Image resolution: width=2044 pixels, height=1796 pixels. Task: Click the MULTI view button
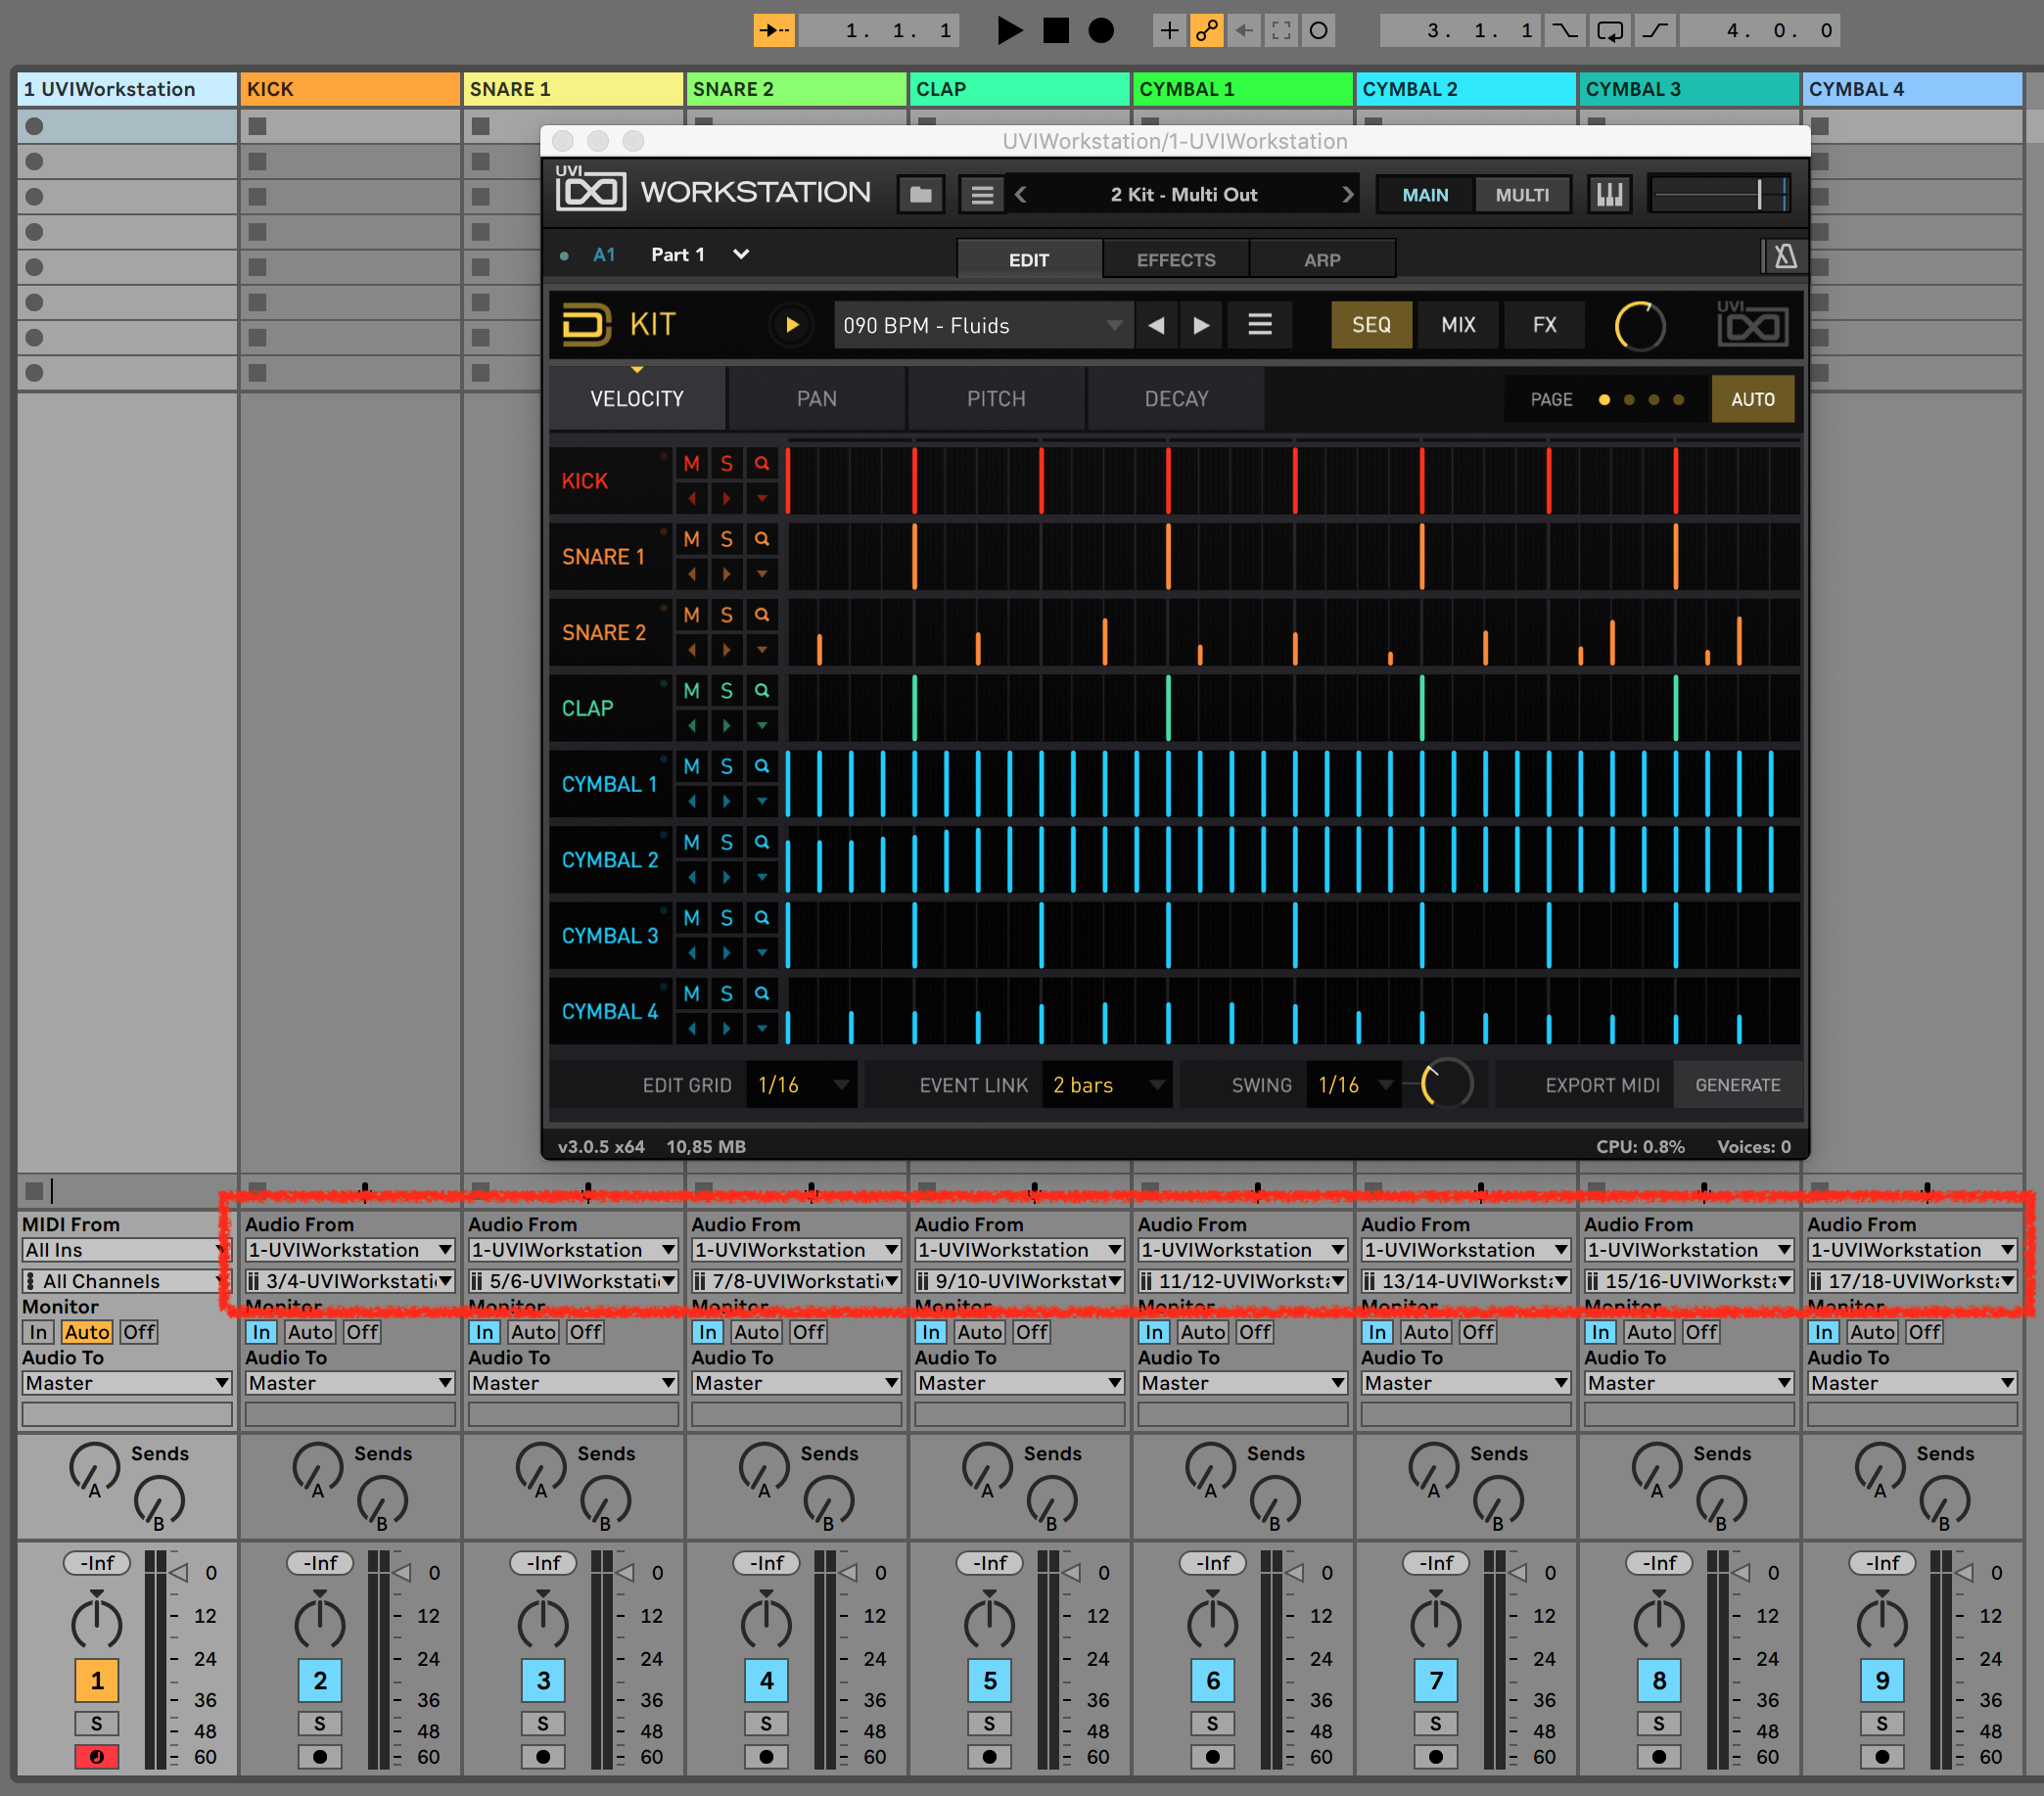point(1522,195)
